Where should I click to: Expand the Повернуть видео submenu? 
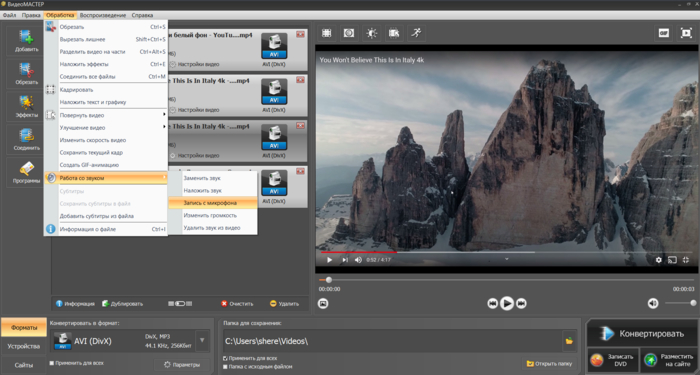(106, 115)
